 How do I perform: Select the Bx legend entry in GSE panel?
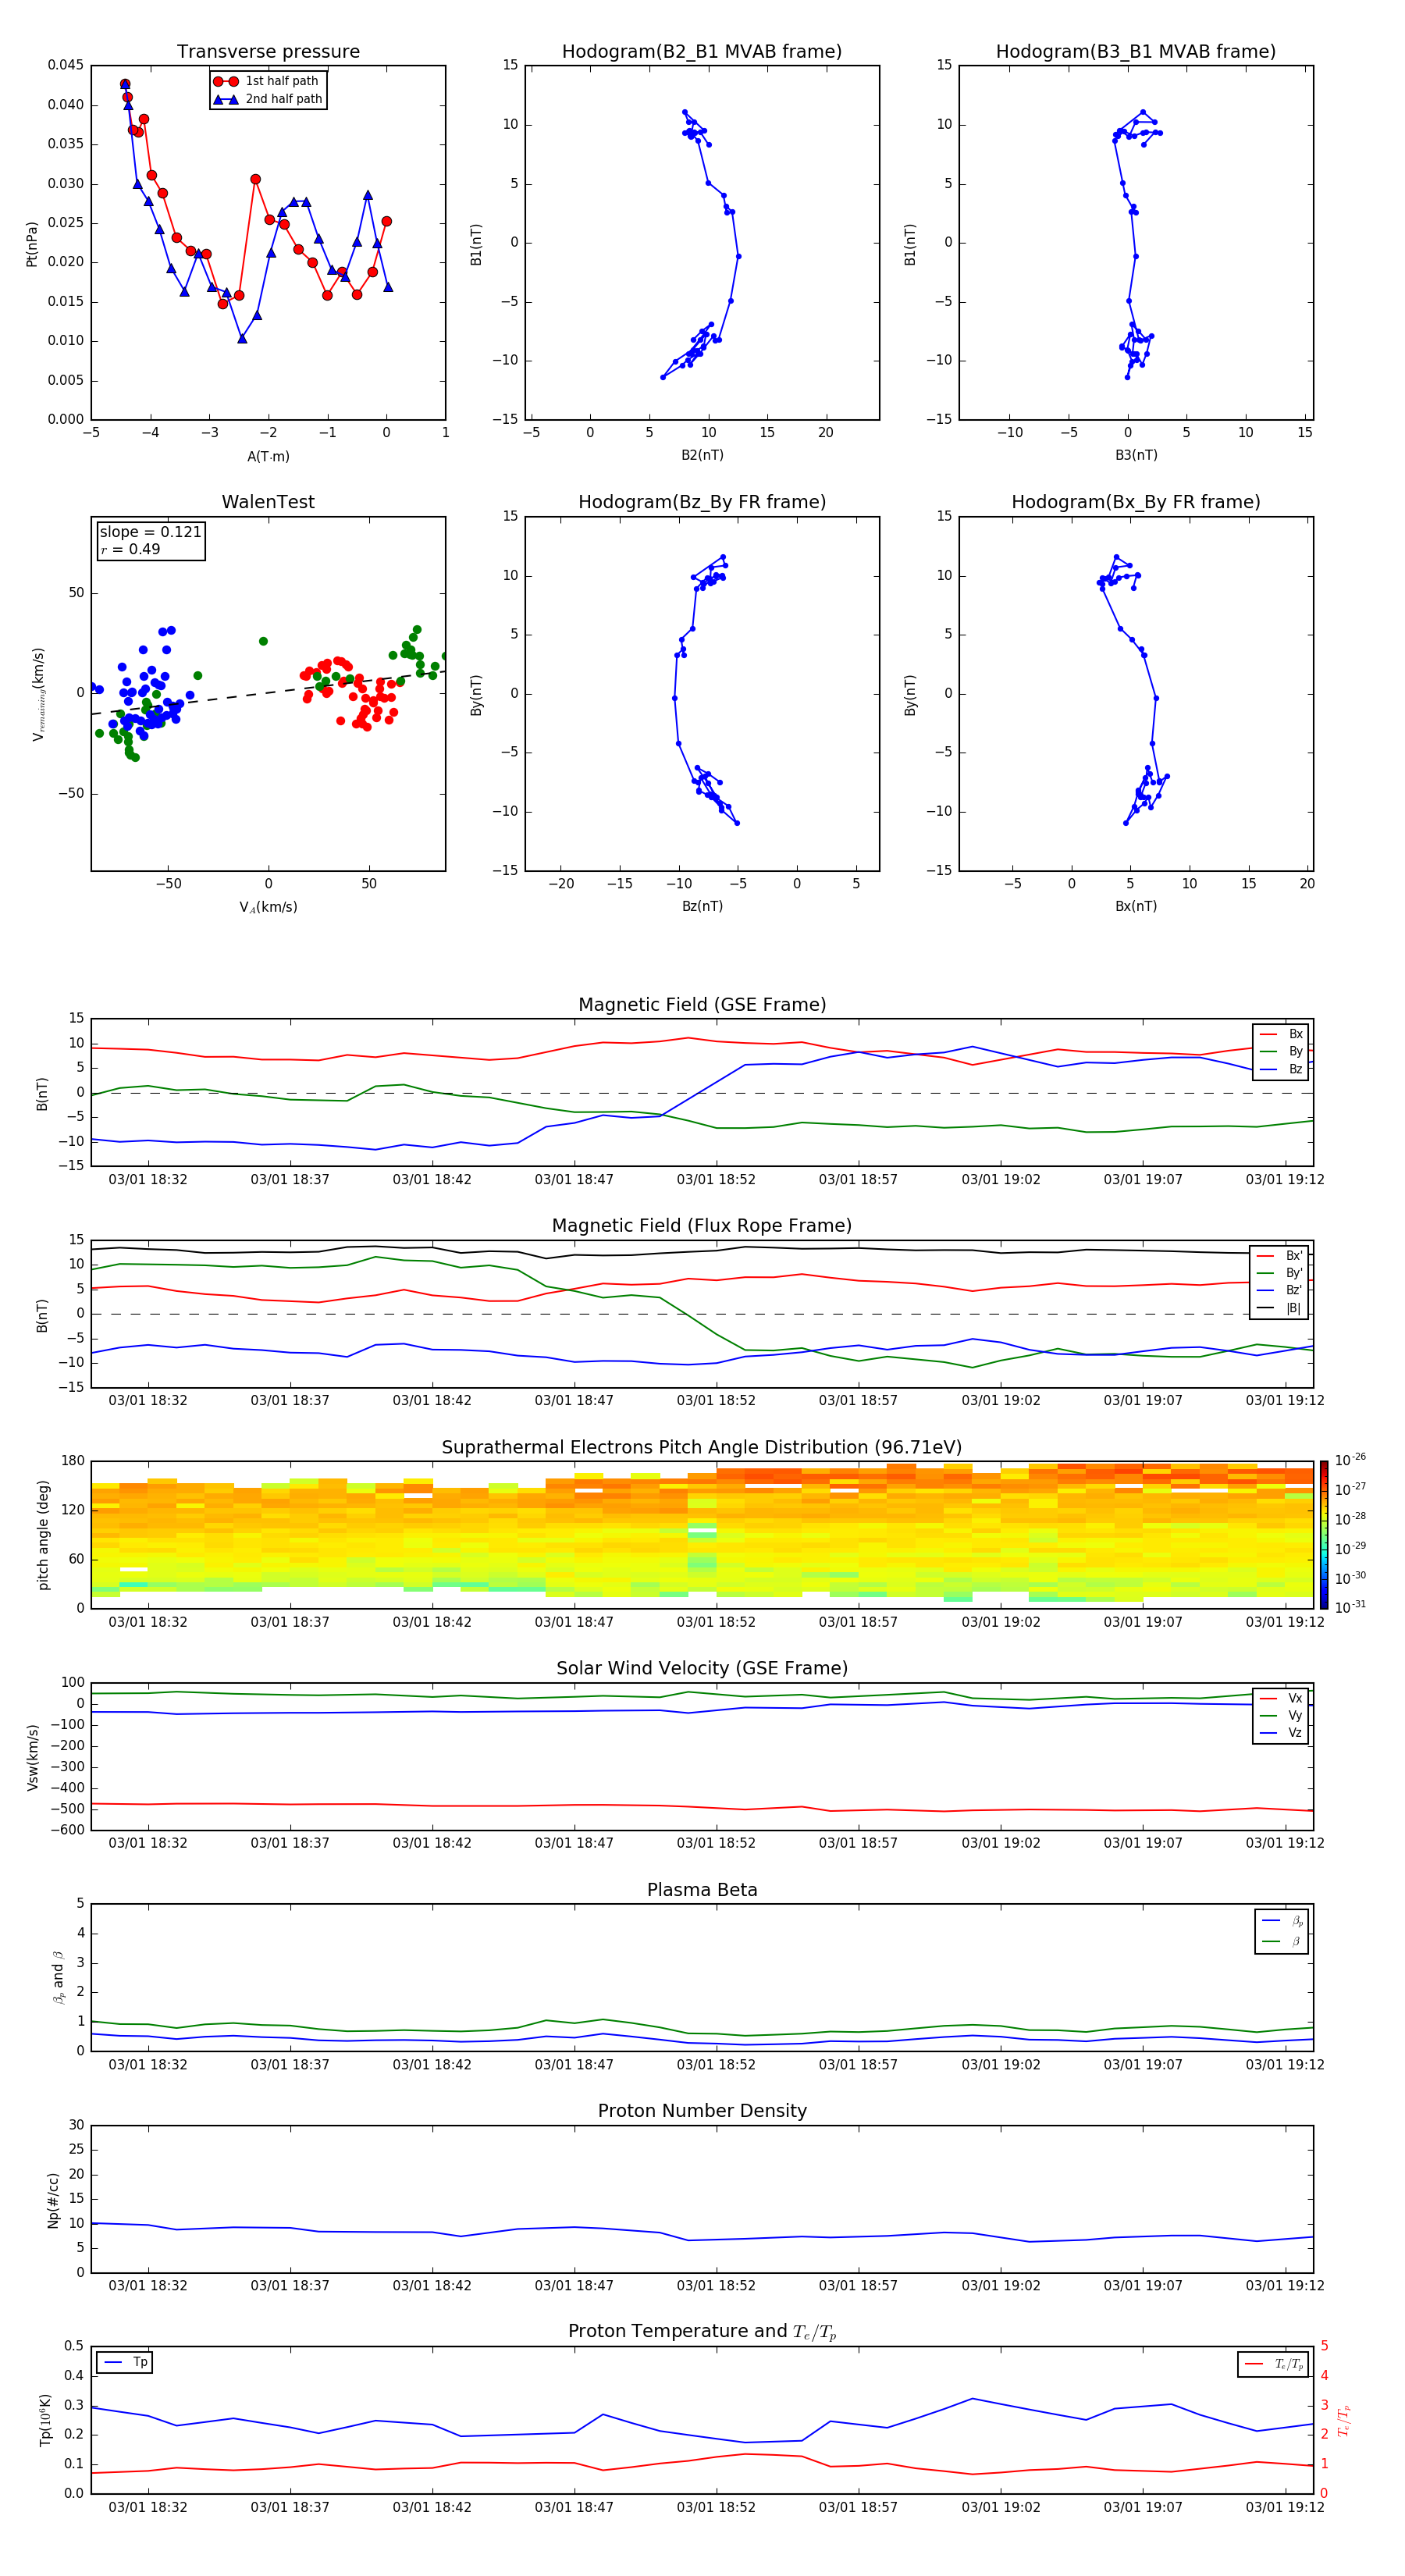click(x=1281, y=1034)
